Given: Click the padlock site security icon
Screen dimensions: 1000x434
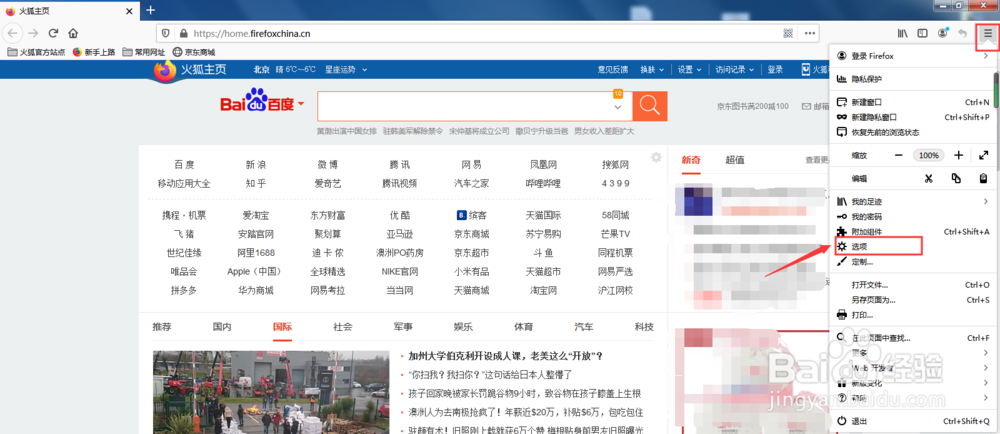Looking at the screenshot, I should click(184, 33).
